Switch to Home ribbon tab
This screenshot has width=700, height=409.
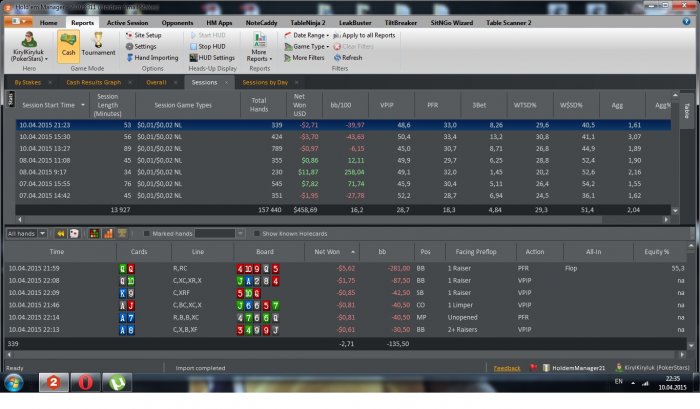point(48,22)
